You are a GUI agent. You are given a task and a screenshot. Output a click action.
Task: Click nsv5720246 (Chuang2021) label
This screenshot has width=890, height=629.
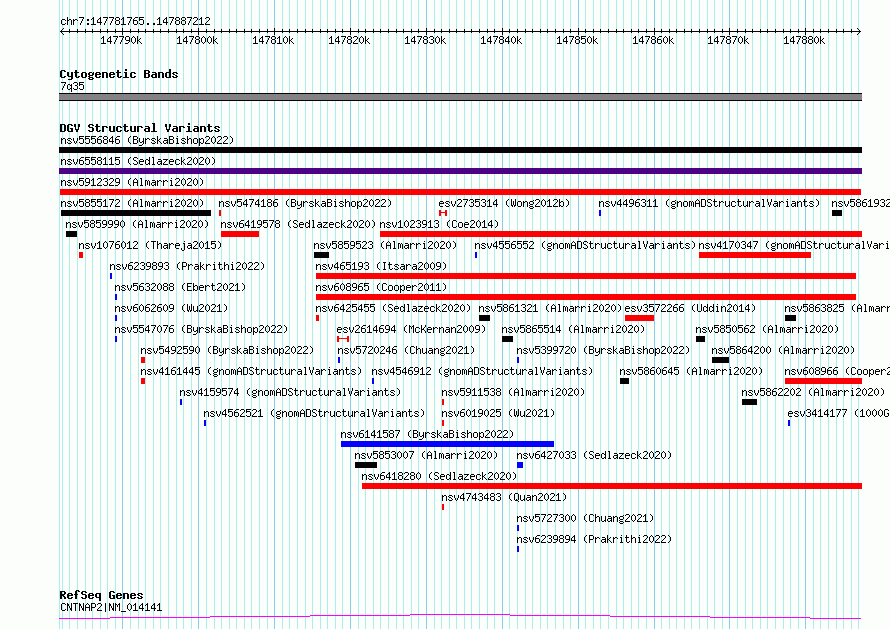[x=406, y=350]
